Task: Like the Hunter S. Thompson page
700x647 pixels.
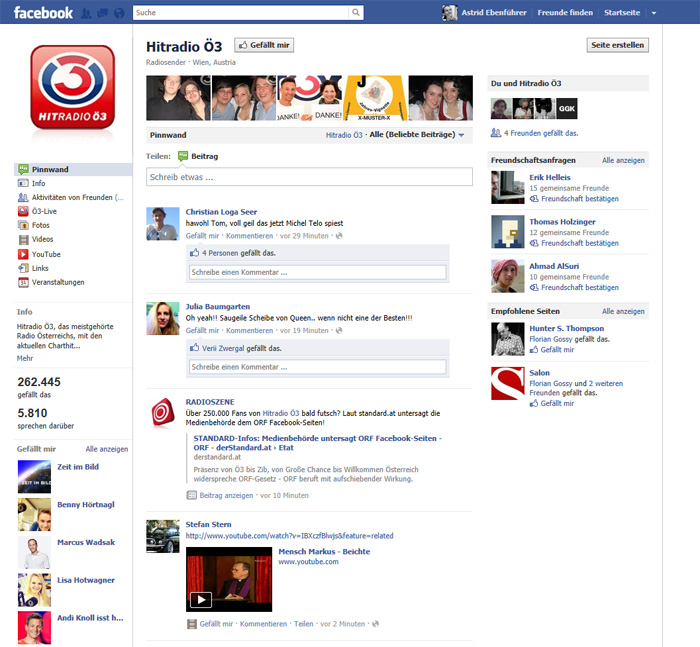Action: coord(552,350)
